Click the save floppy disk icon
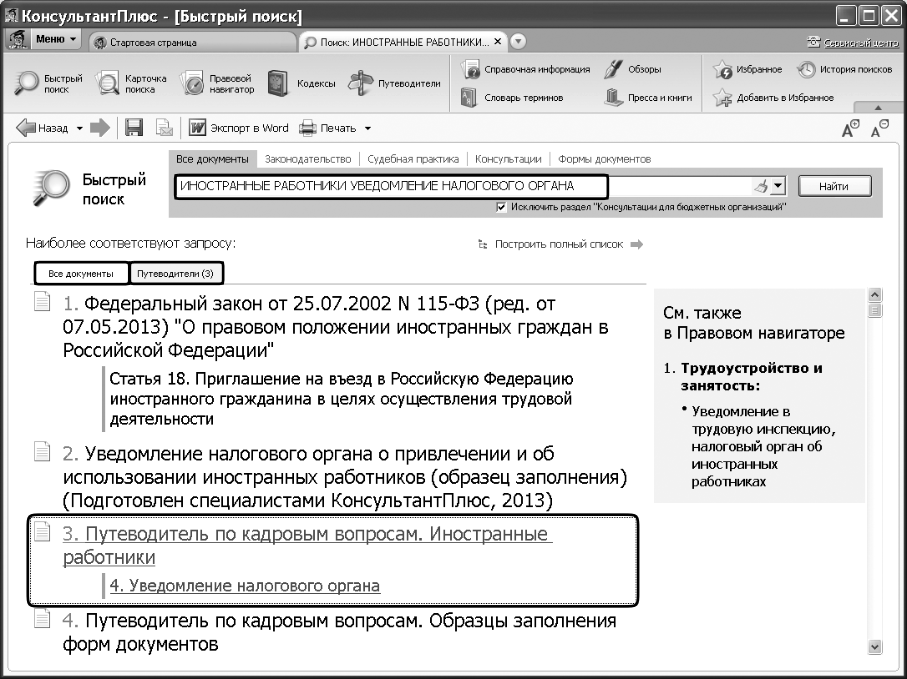The image size is (907, 679). (x=134, y=128)
